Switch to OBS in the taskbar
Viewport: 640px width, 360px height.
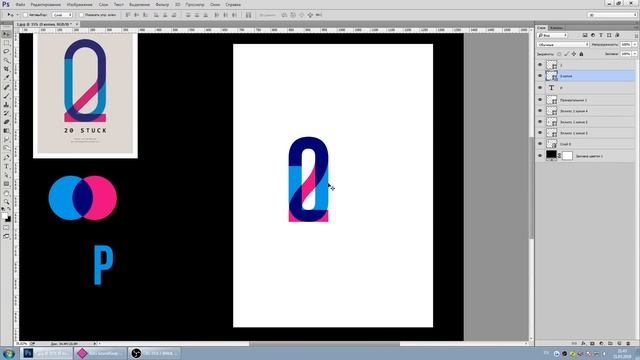pos(155,353)
